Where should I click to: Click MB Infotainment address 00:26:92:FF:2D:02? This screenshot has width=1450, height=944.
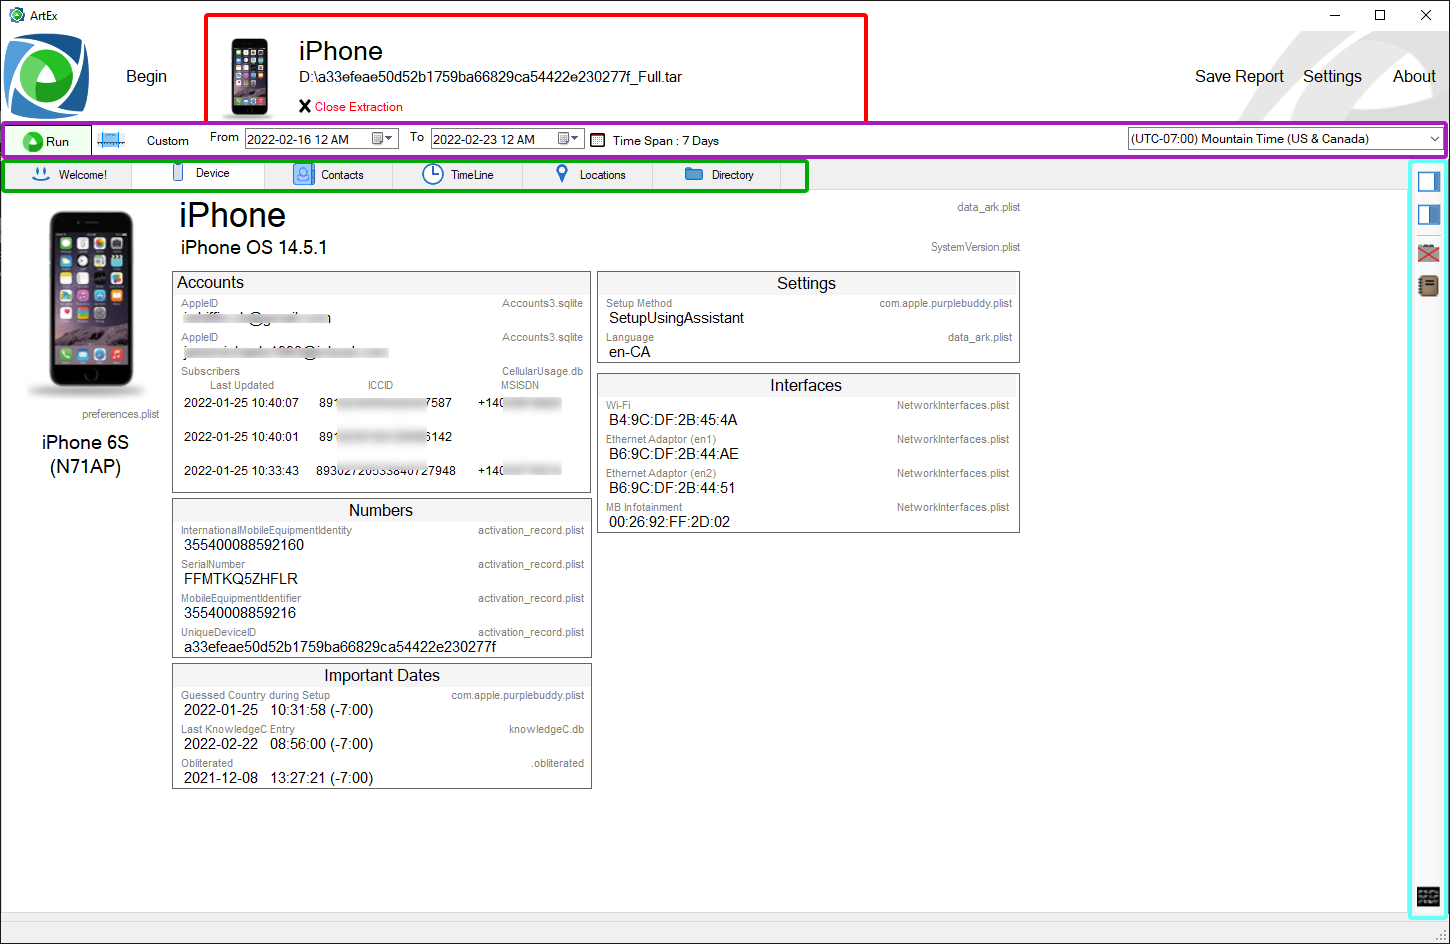669,522
